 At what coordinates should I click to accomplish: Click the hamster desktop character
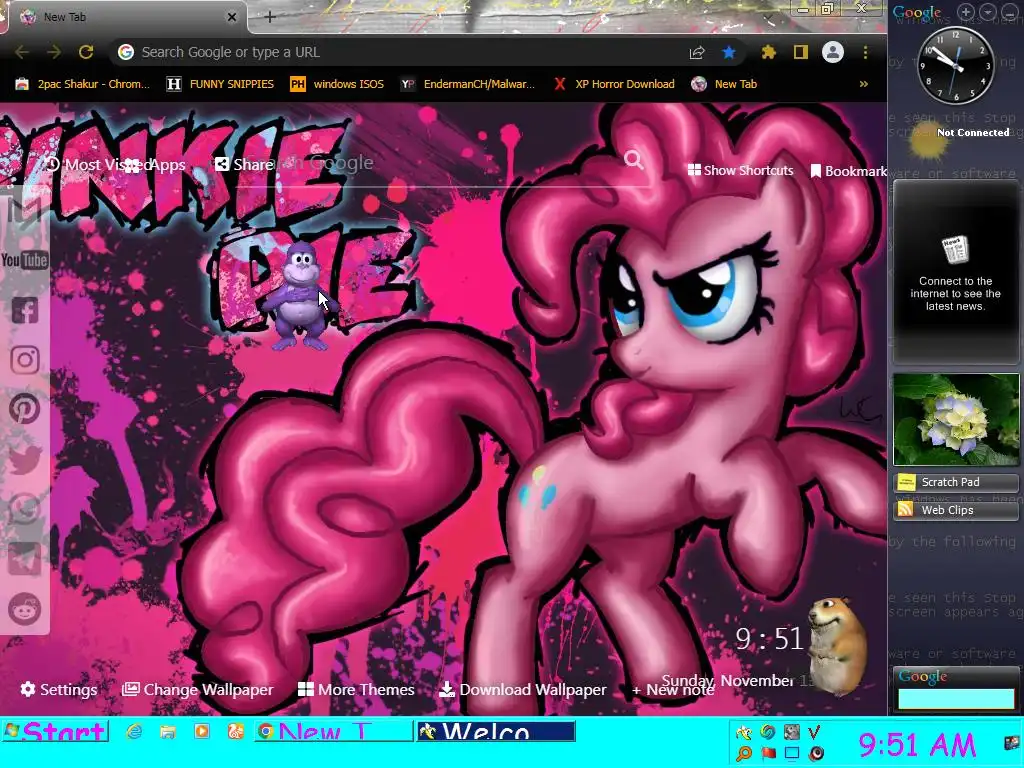click(837, 645)
